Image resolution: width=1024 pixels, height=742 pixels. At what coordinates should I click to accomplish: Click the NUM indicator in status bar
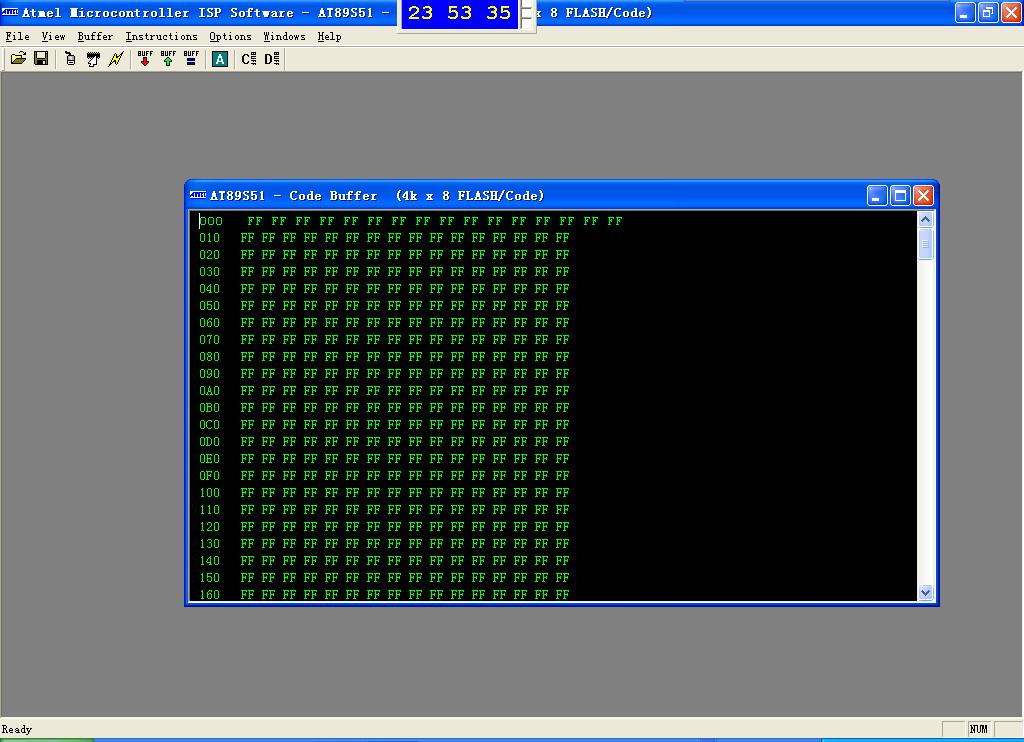[x=978, y=729]
